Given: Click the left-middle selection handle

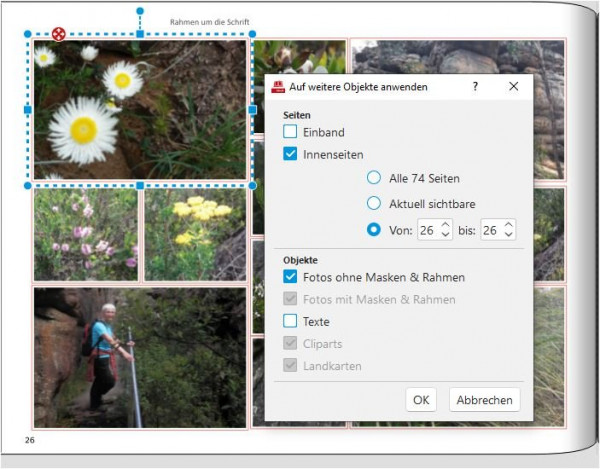Looking at the screenshot, I should (28, 110).
